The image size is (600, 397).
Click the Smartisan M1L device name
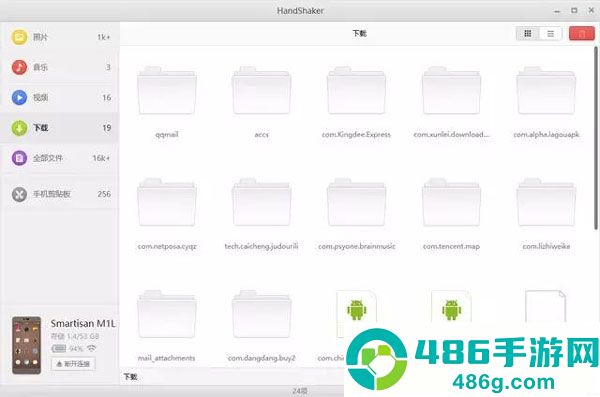[x=83, y=323]
